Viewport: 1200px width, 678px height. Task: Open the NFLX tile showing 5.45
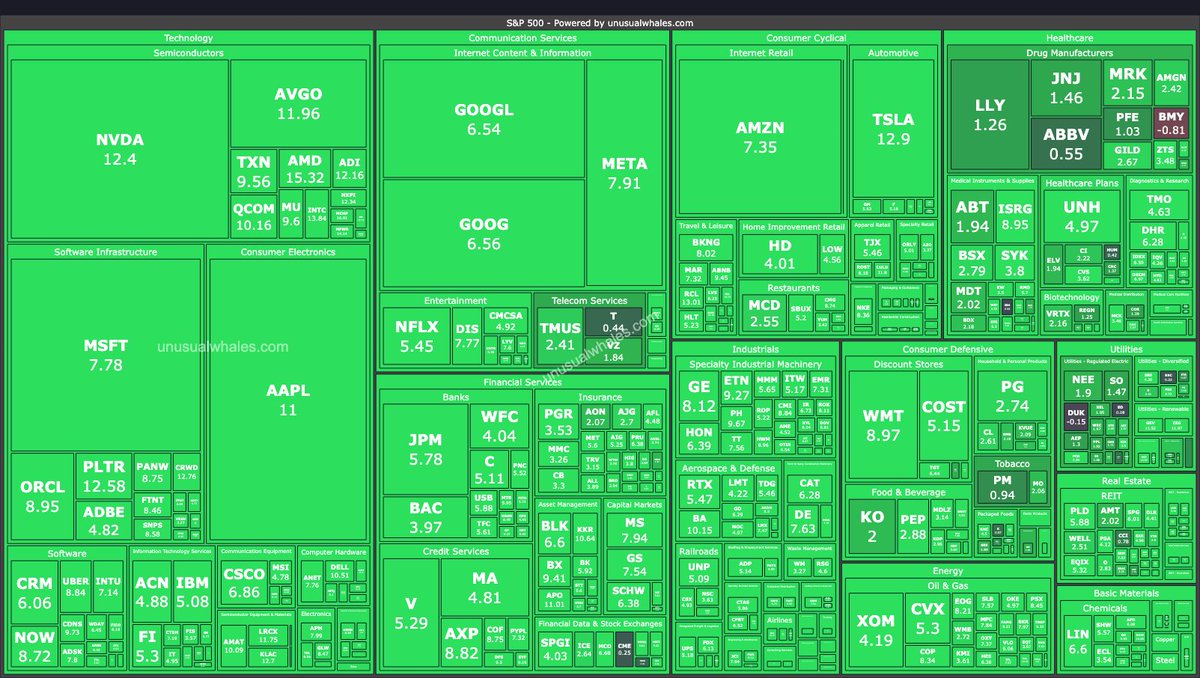coord(416,337)
